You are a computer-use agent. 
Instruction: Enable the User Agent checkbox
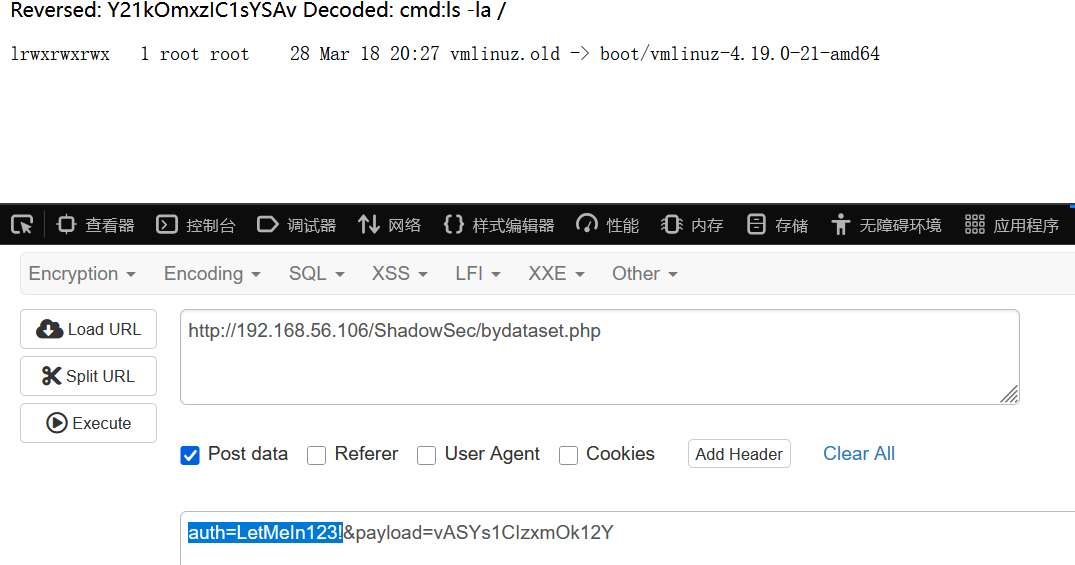[426, 455]
